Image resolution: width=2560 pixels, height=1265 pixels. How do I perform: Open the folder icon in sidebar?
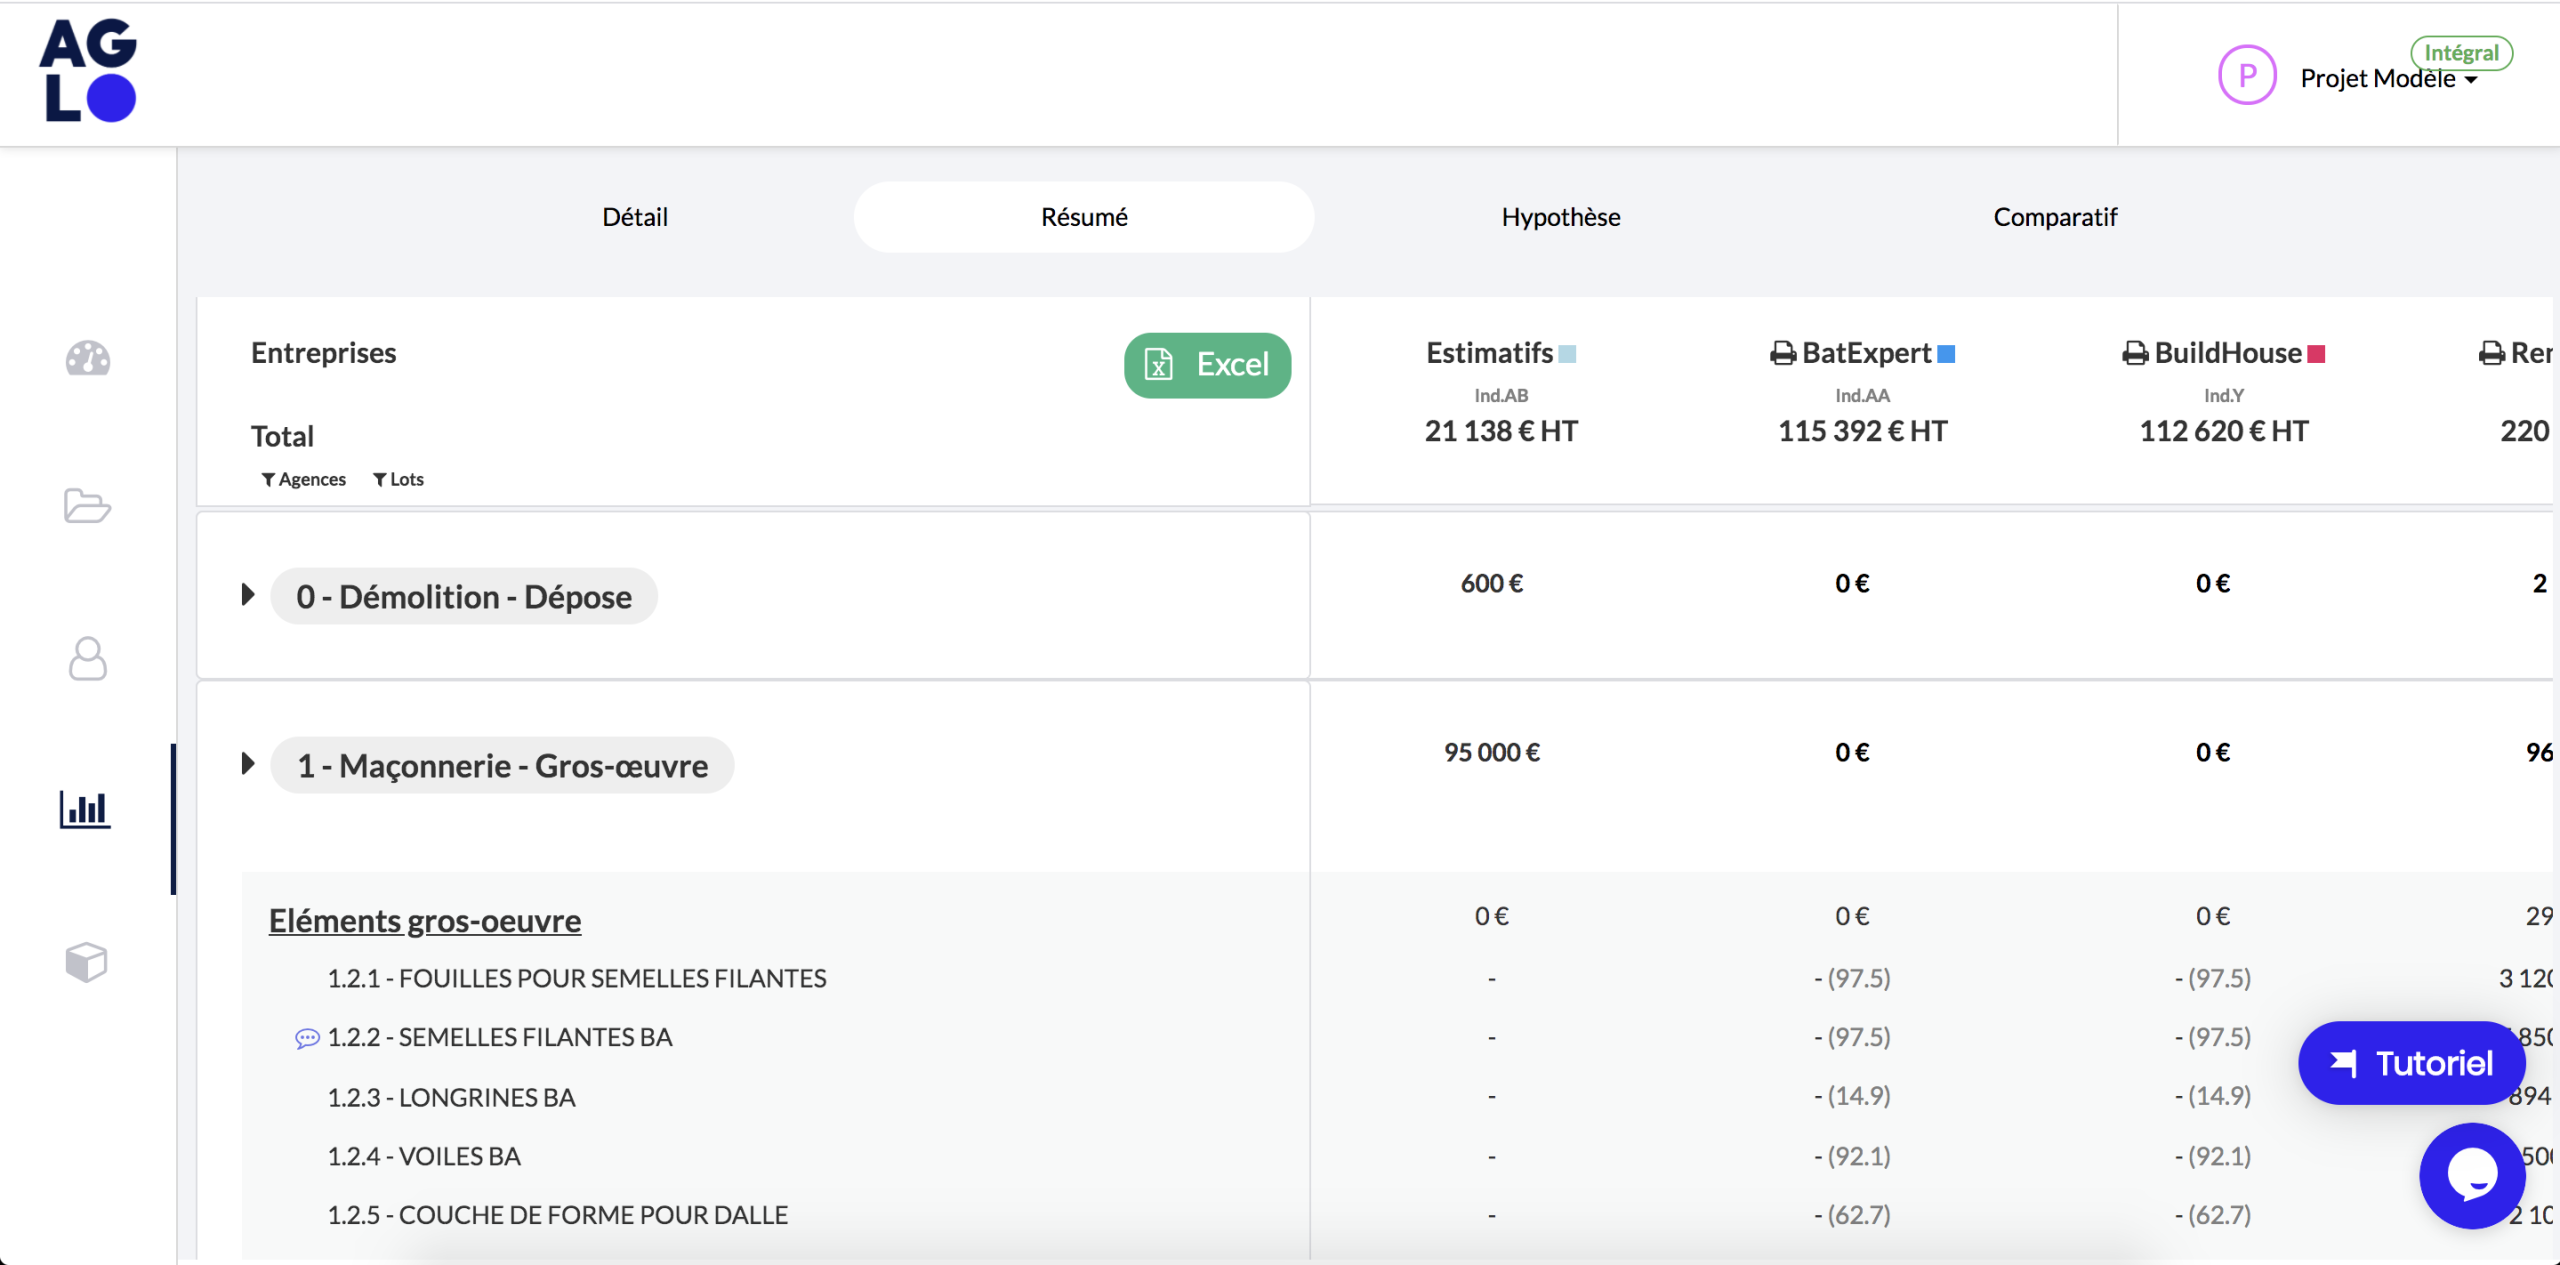(87, 506)
